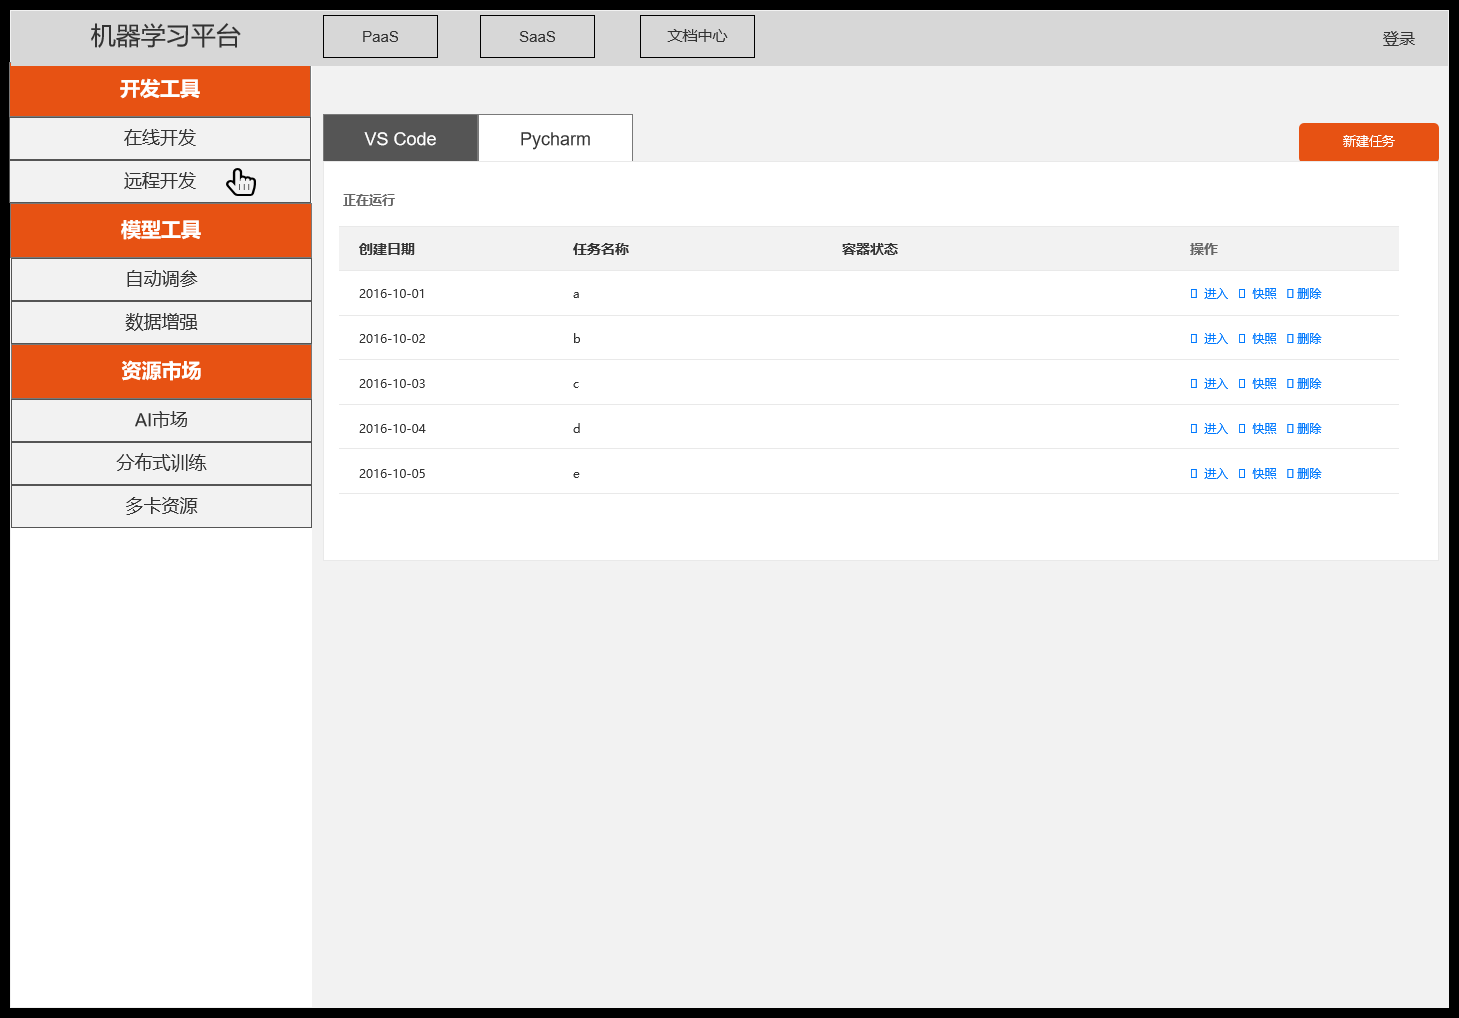Open 数据增强 in the sidebar
Viewport: 1459px width, 1018px height.
[x=161, y=322]
